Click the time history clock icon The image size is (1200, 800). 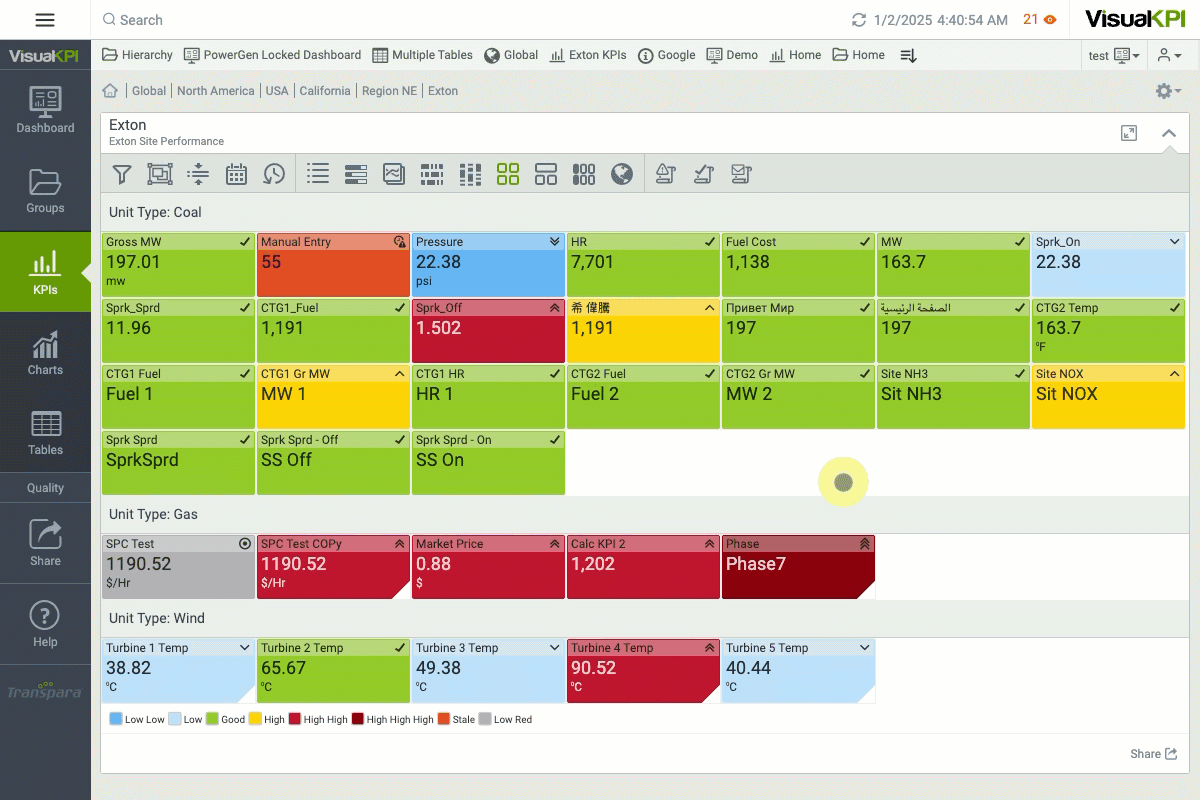pyautogui.click(x=274, y=174)
